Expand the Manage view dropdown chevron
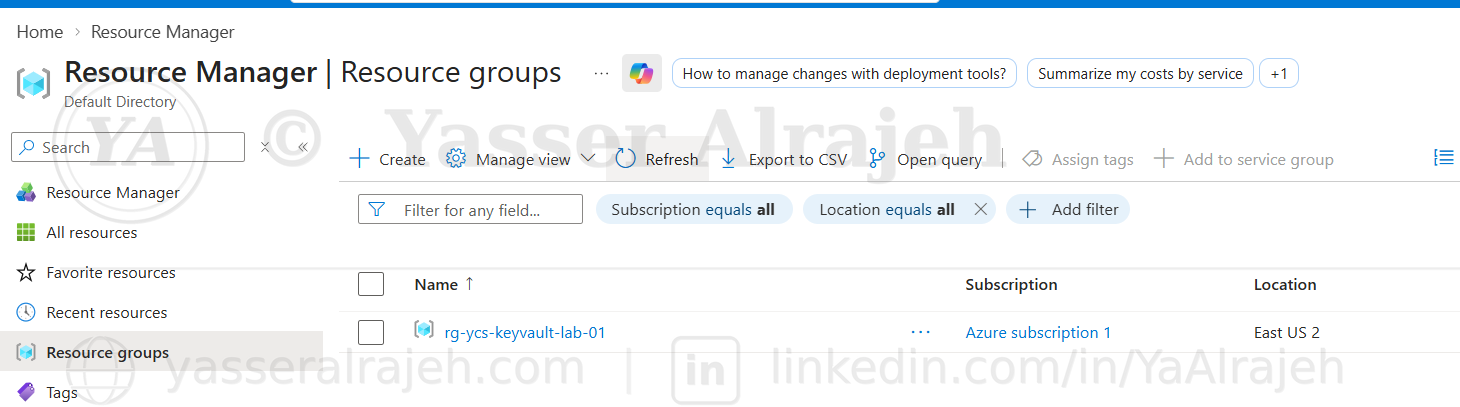Screen dimensions: 1460x407 (588, 159)
